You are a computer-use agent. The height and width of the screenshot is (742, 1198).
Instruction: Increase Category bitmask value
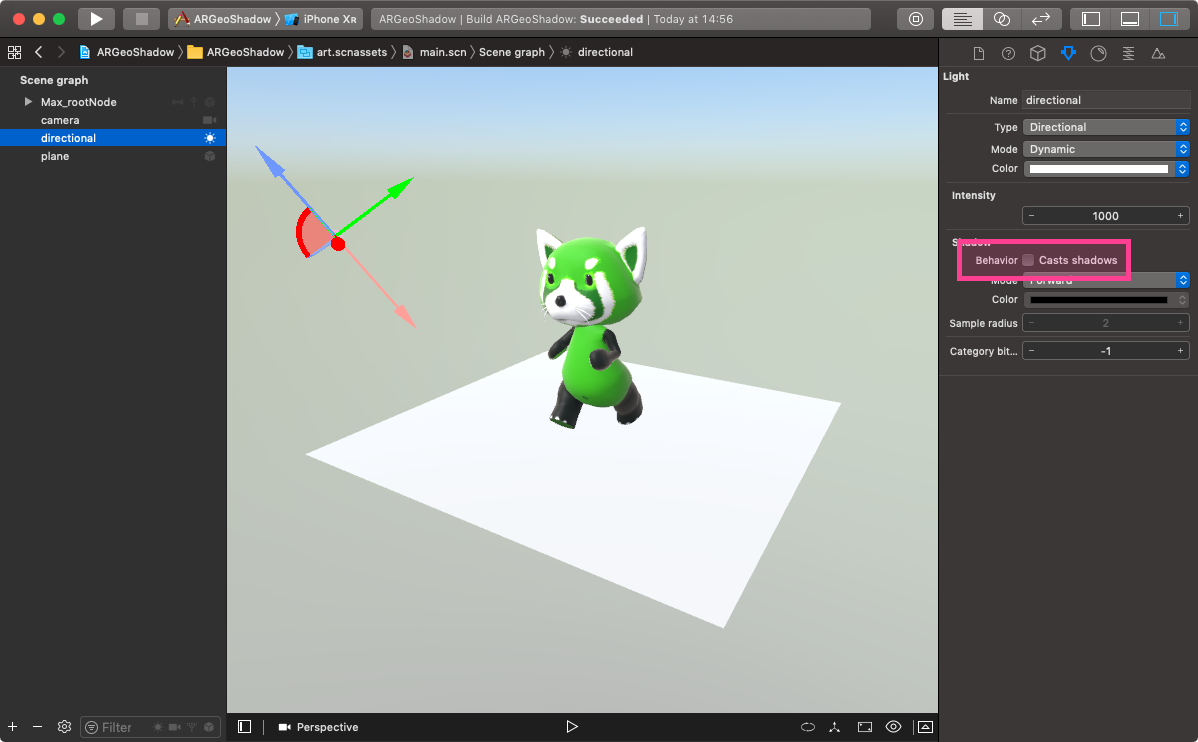[1180, 352]
